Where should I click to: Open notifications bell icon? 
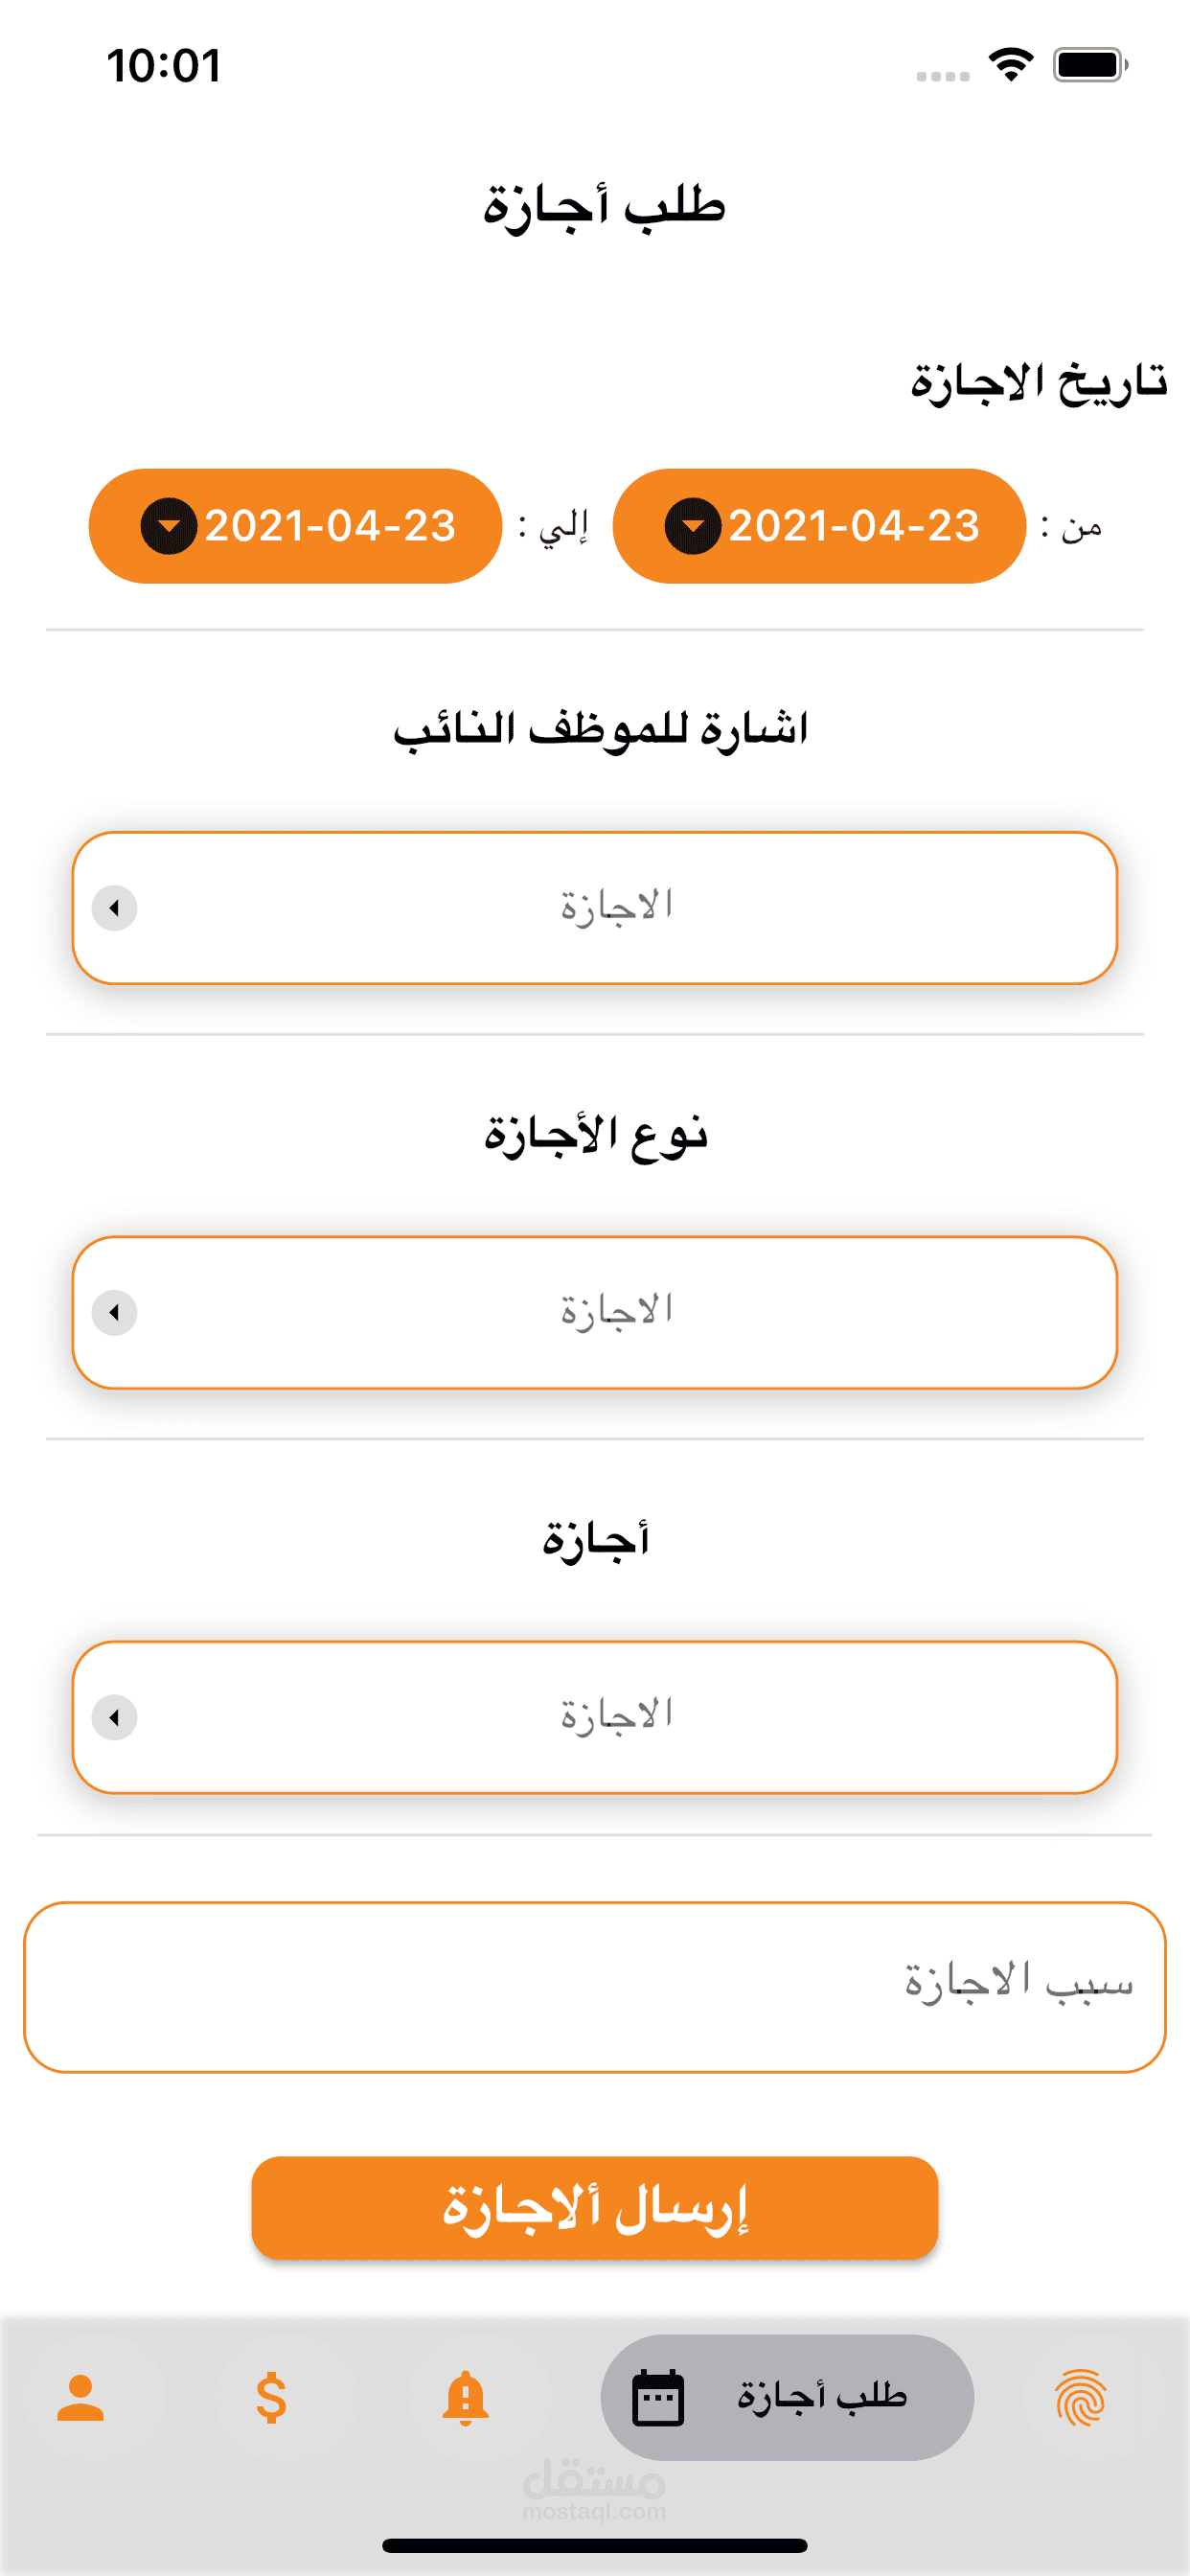coord(465,2398)
